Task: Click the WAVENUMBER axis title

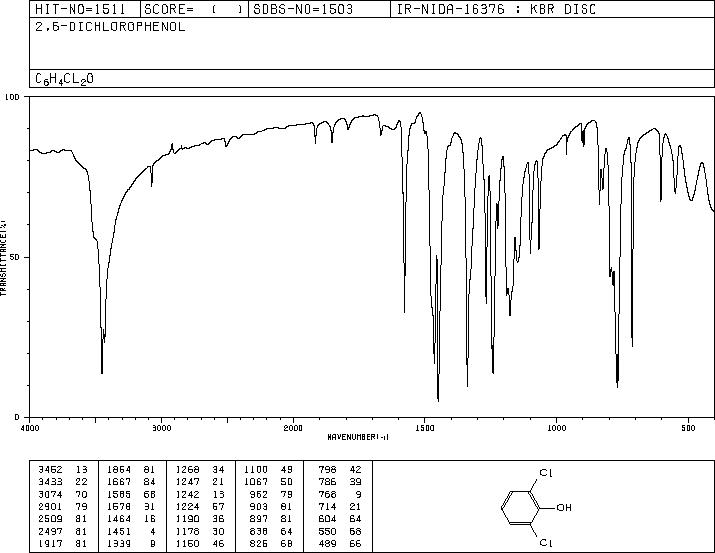Action: (x=358, y=437)
